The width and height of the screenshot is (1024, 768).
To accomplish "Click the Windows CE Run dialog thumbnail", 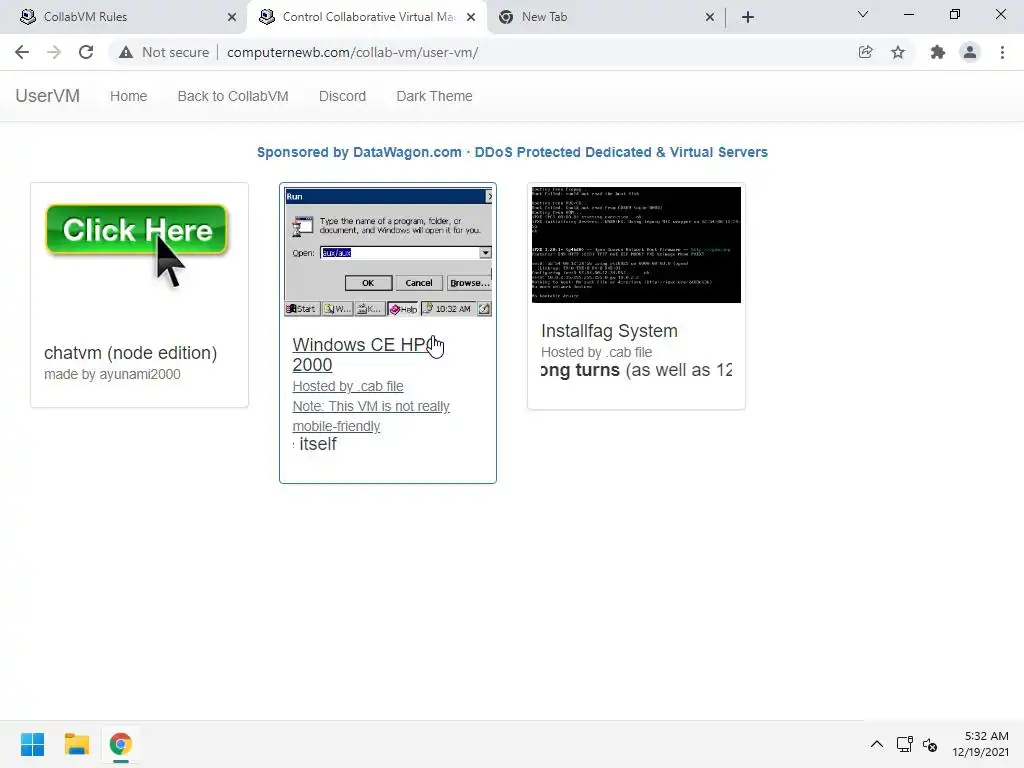I will [388, 252].
